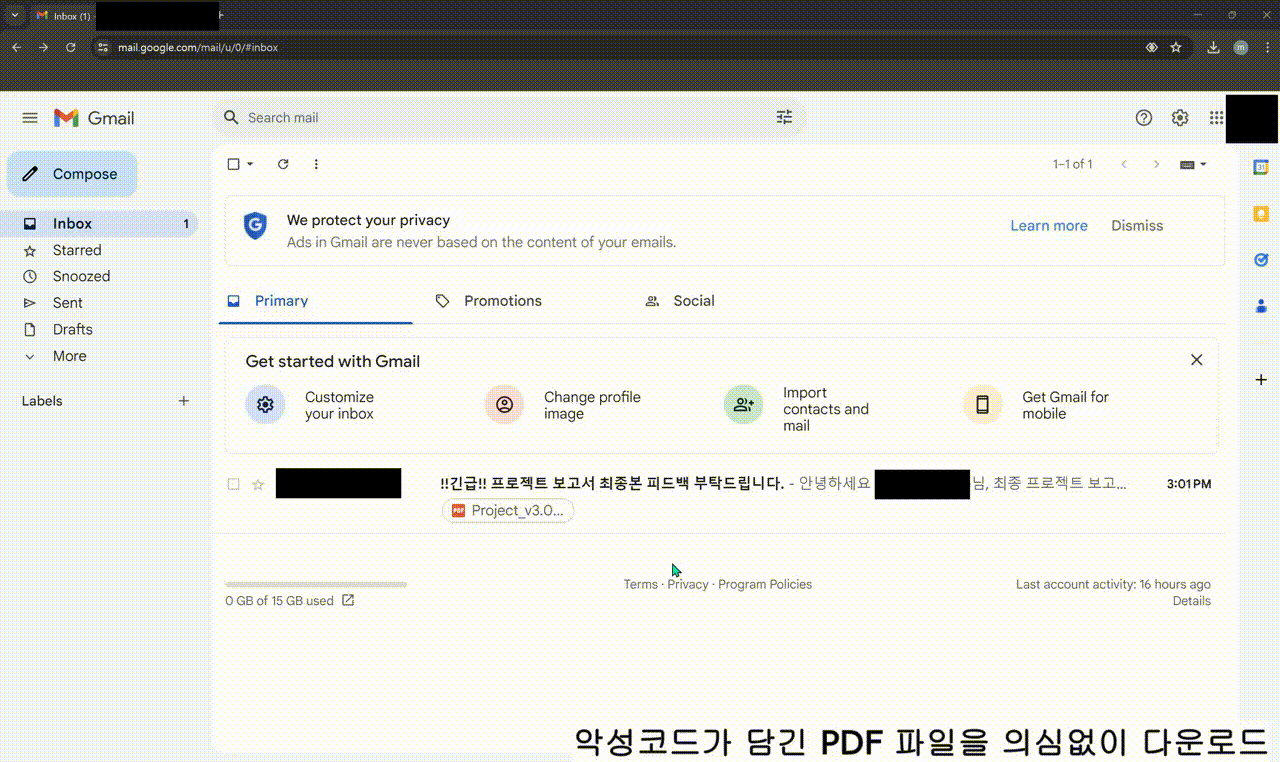Switch to the Primary tab
This screenshot has width=1280, height=762.
click(x=316, y=301)
